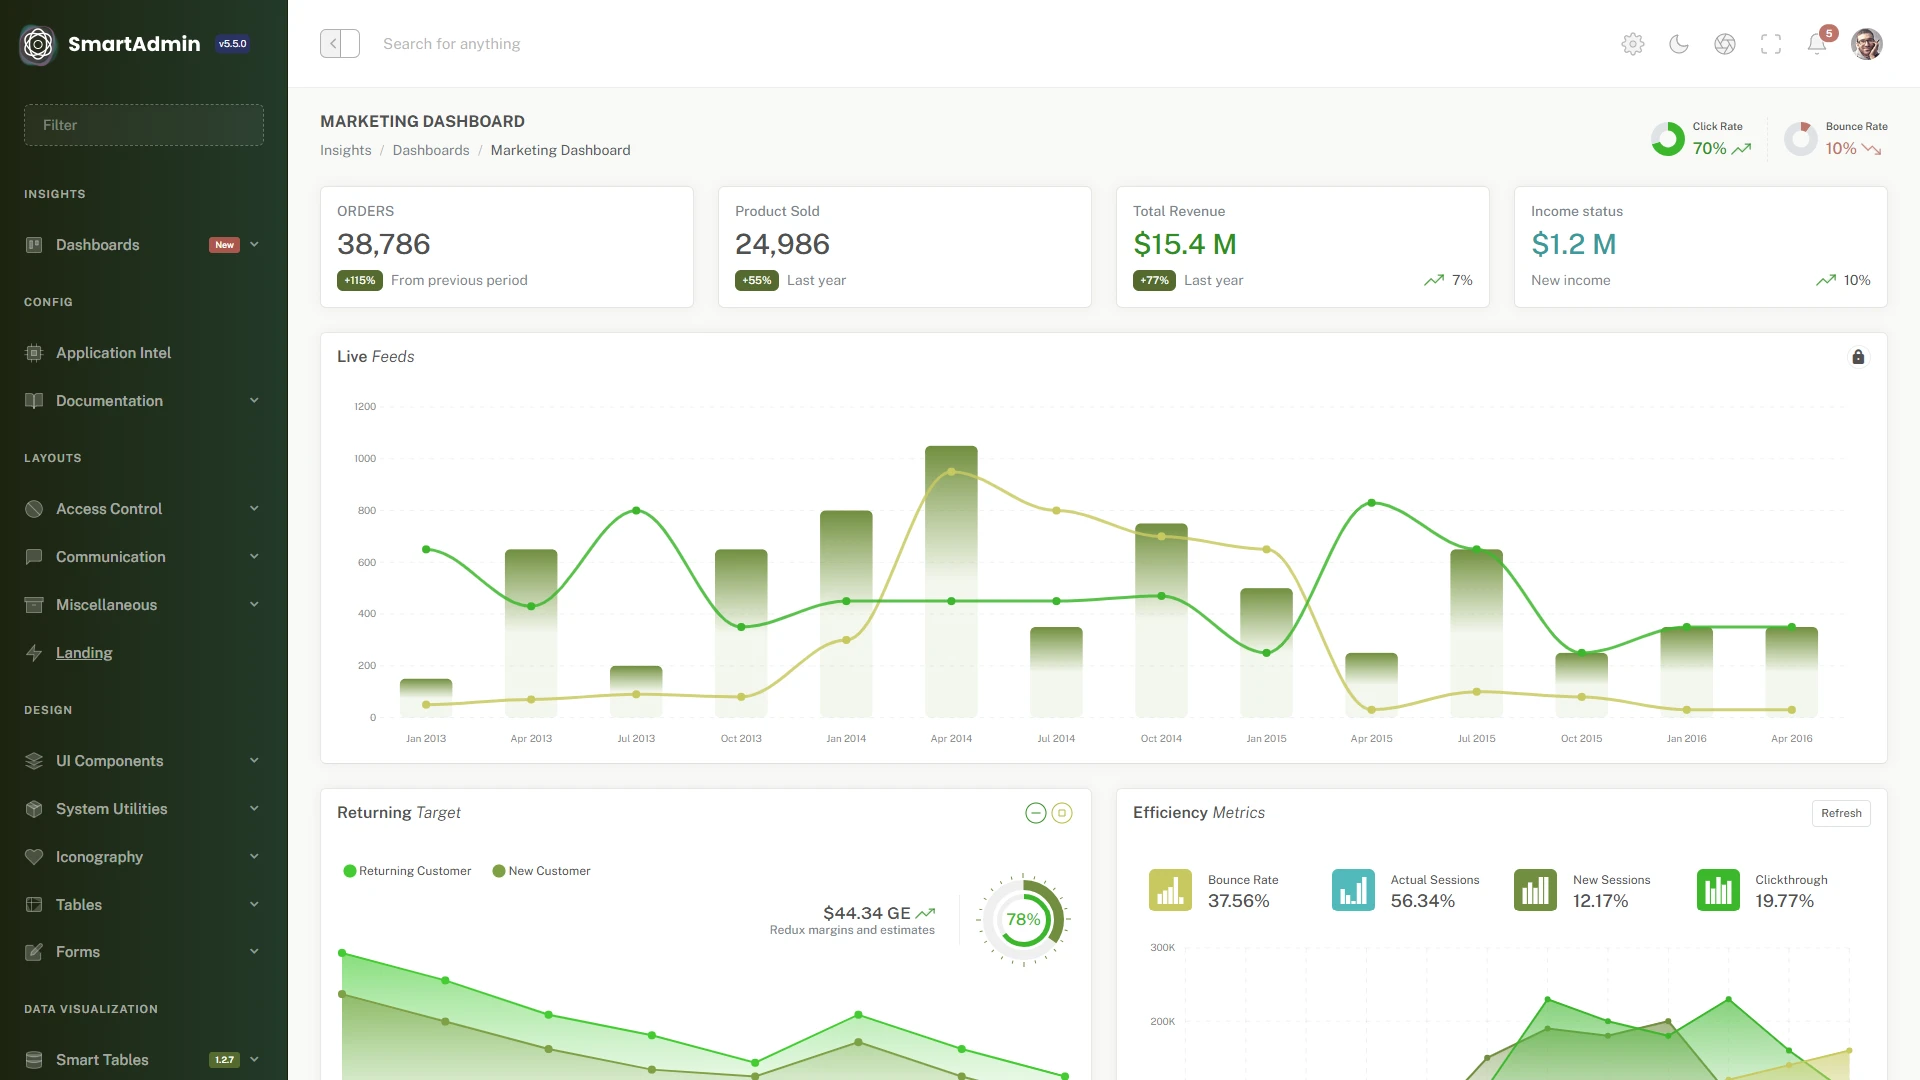Image resolution: width=1920 pixels, height=1080 pixels.
Task: Toggle the New Customer legend series
Action: click(541, 871)
